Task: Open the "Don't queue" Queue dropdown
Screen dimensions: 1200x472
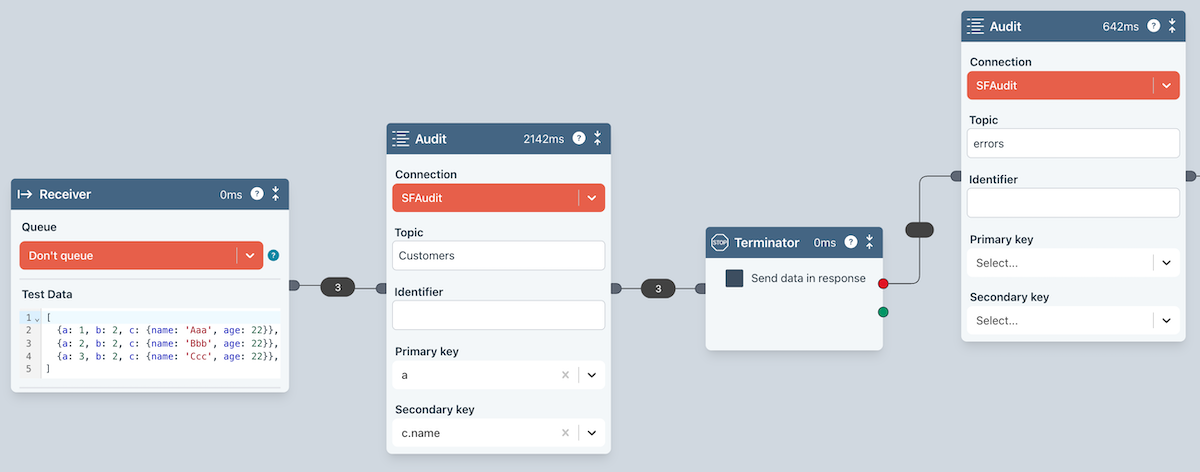Action: pos(250,256)
